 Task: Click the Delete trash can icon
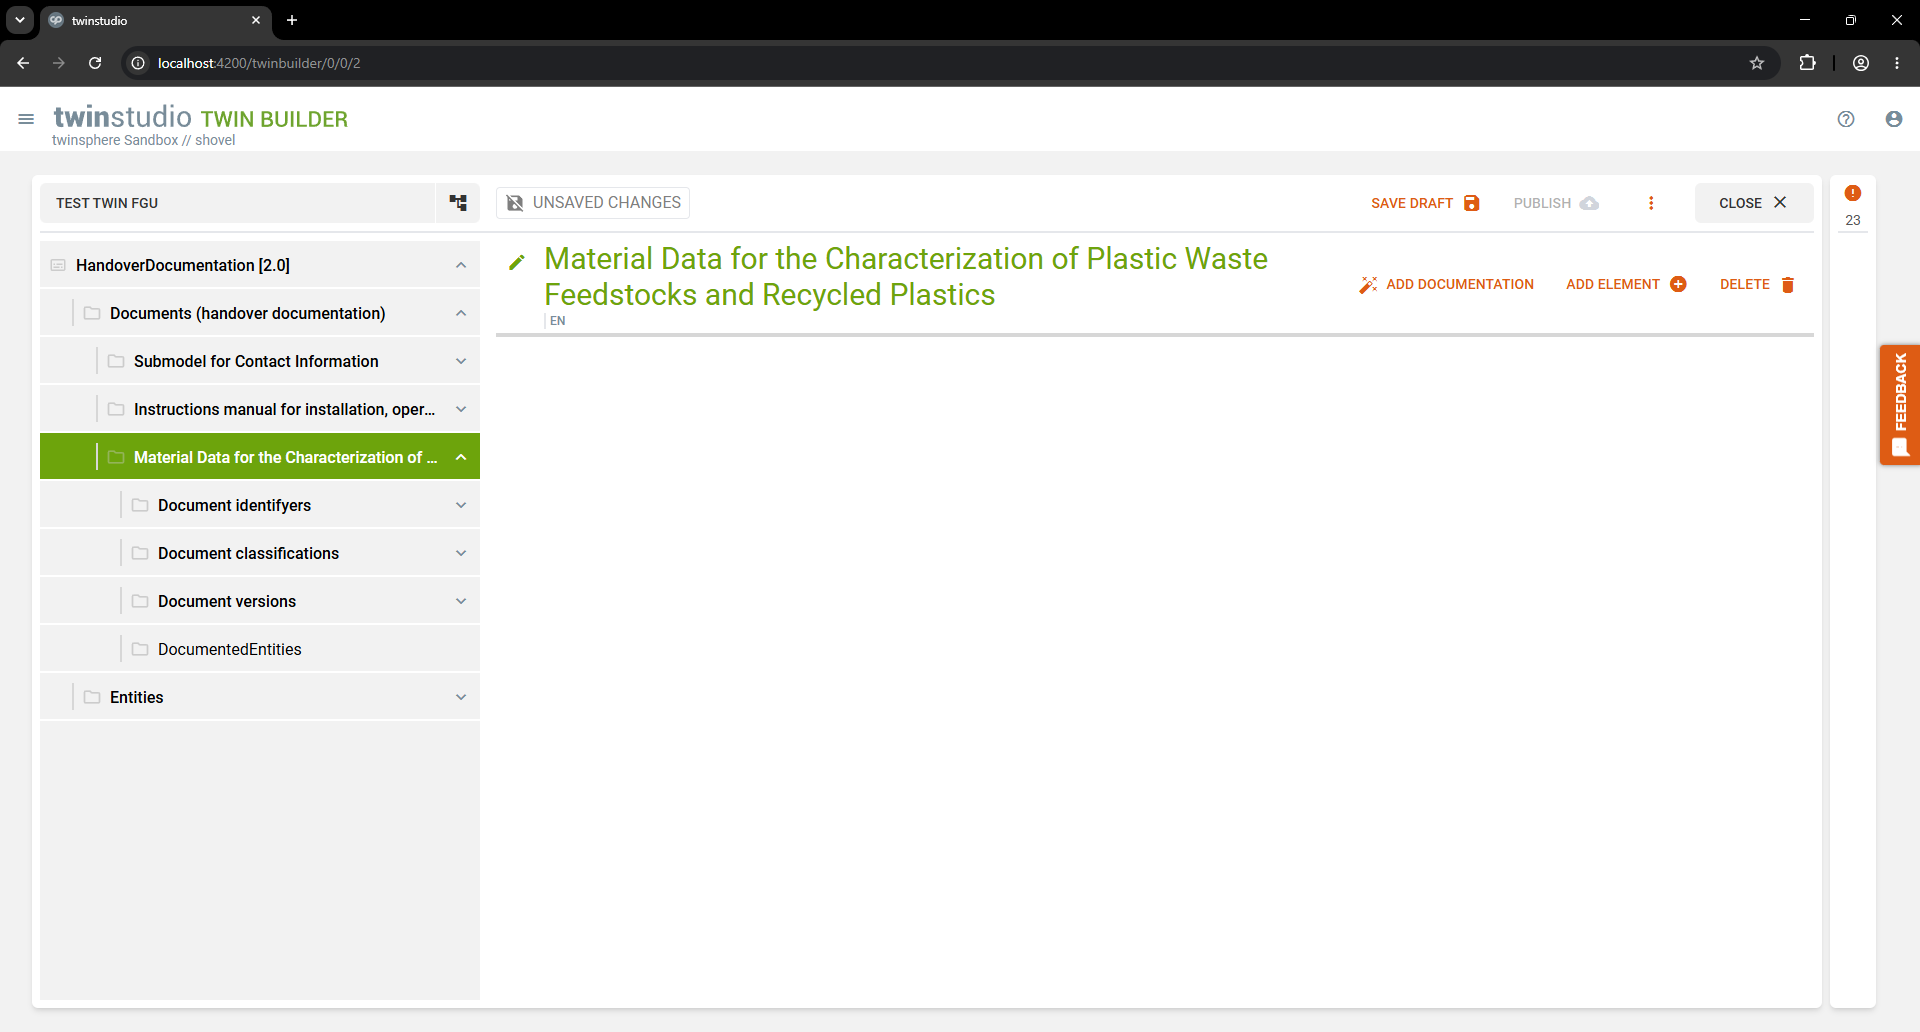pos(1788,285)
